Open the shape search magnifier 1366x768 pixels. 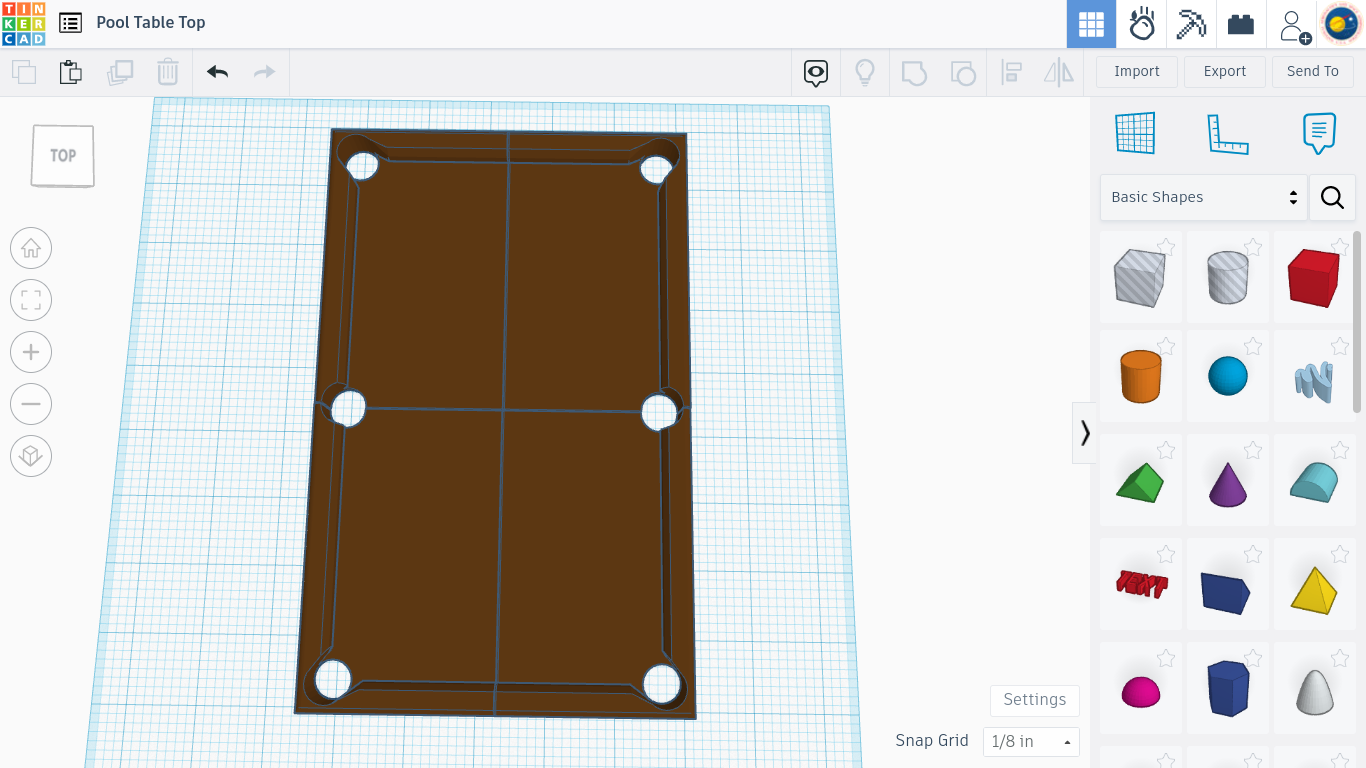pyautogui.click(x=1332, y=197)
